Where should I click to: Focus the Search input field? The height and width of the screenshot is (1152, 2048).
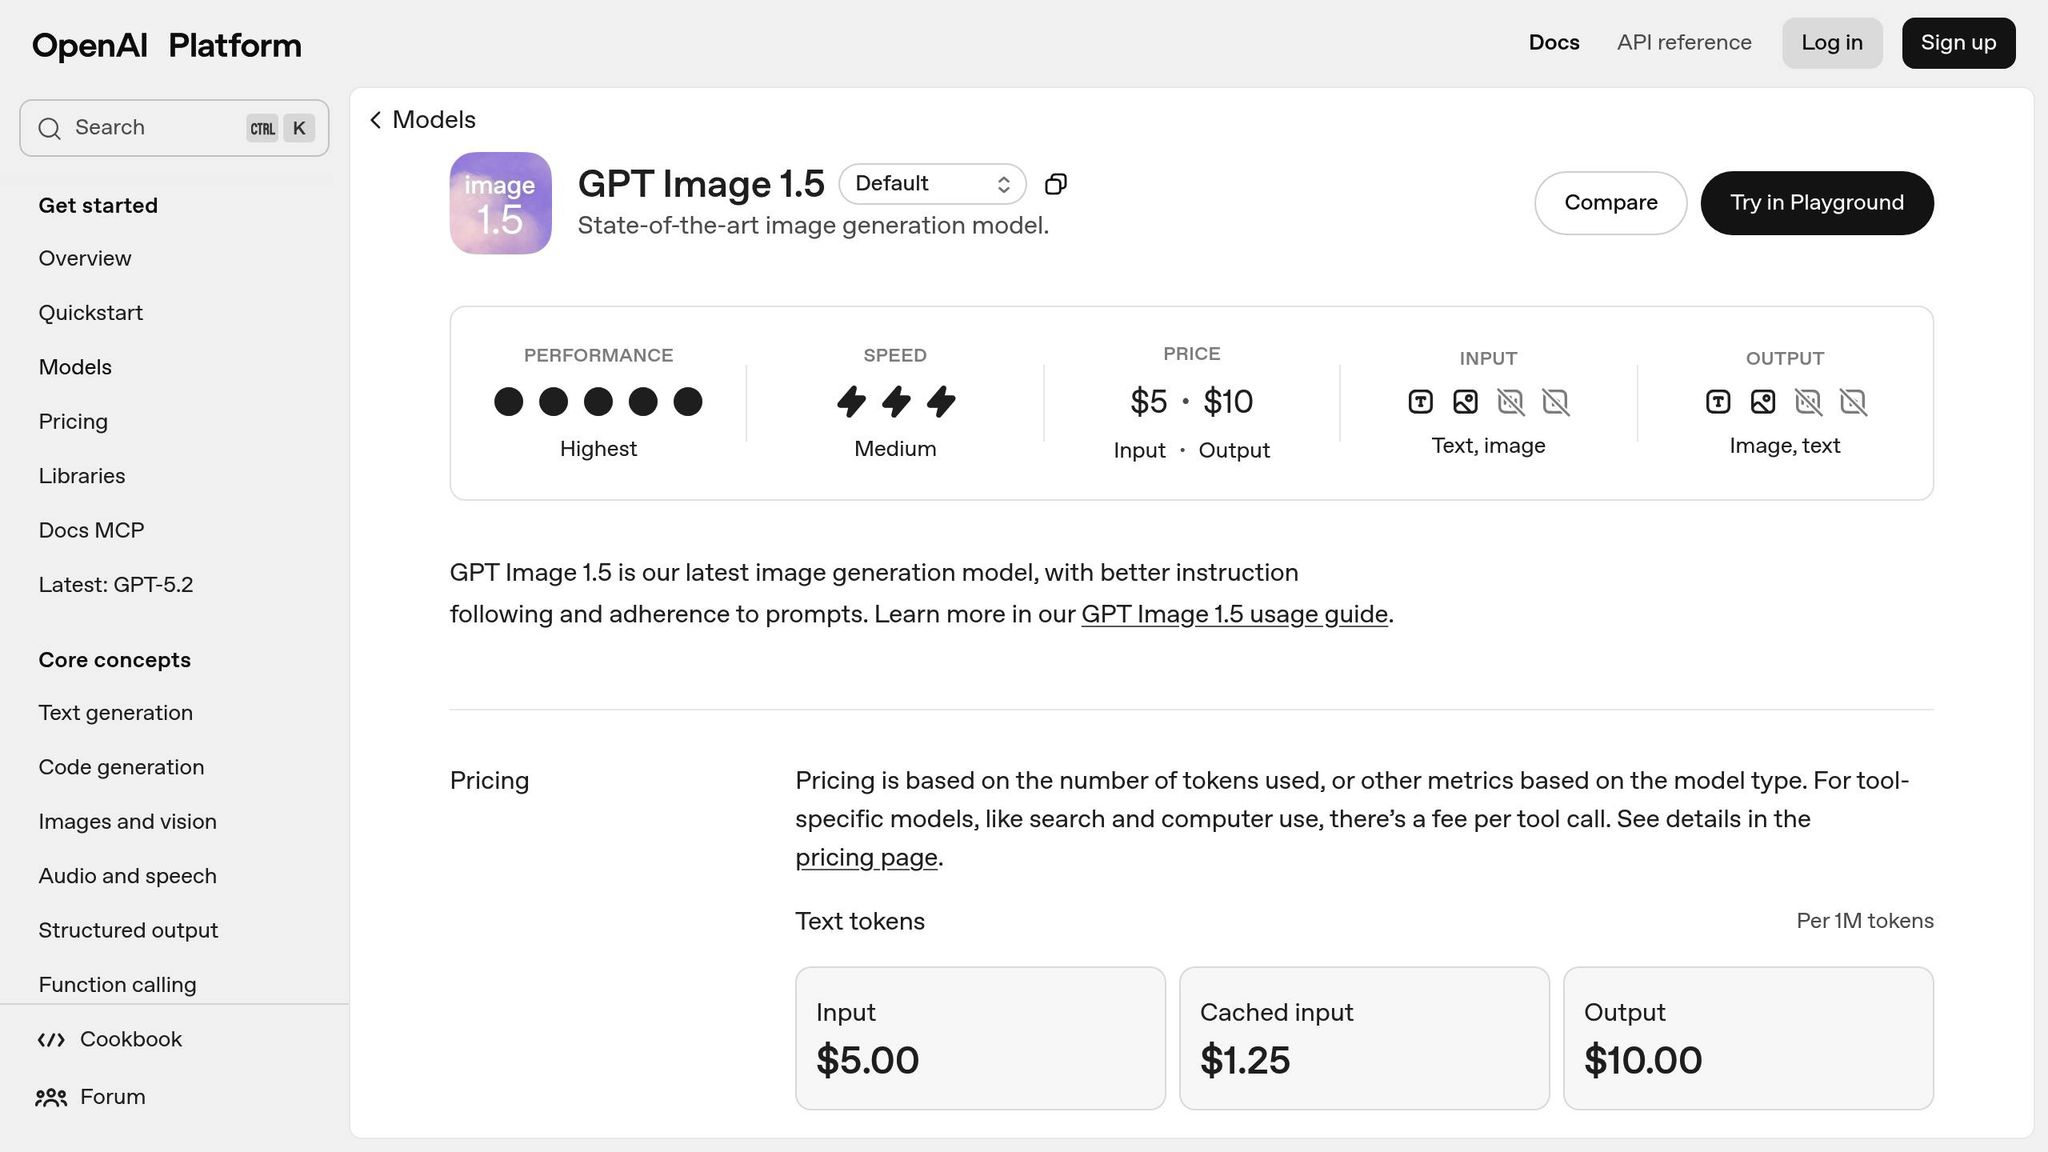click(x=174, y=128)
